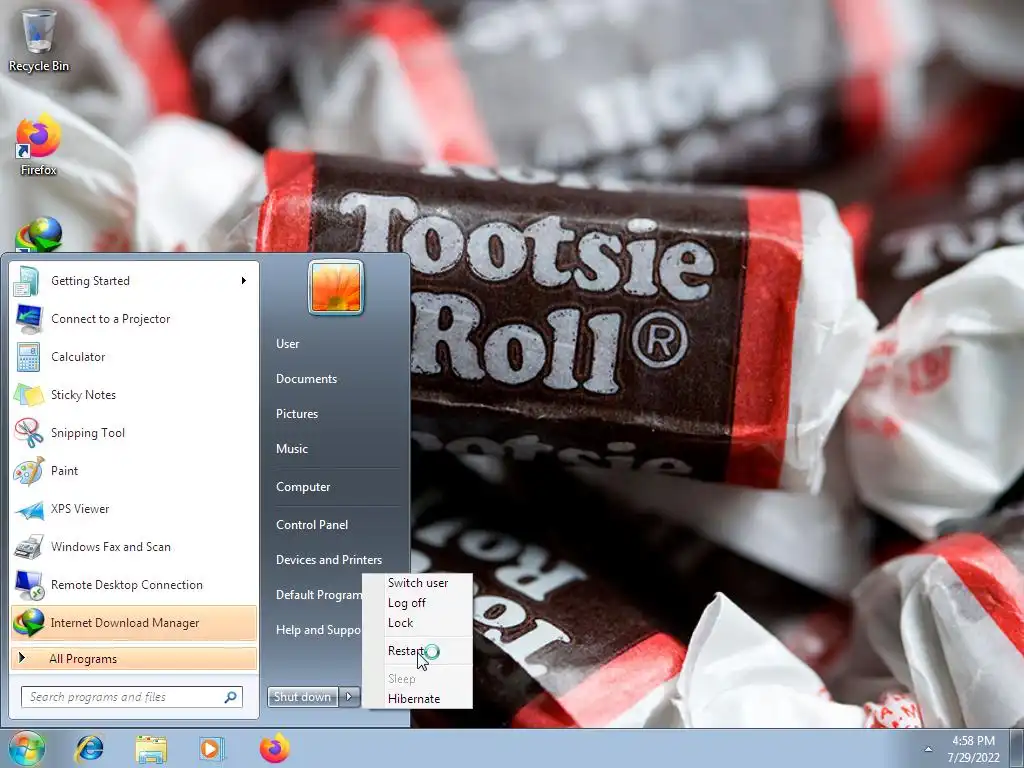Click the arrow next to Shut down

tap(349, 697)
